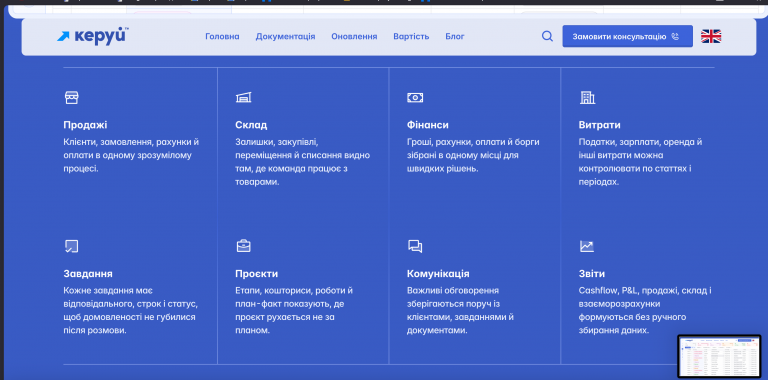The width and height of the screenshot is (768, 380).
Task: Select the Проєкти heading
Action: pos(257,274)
